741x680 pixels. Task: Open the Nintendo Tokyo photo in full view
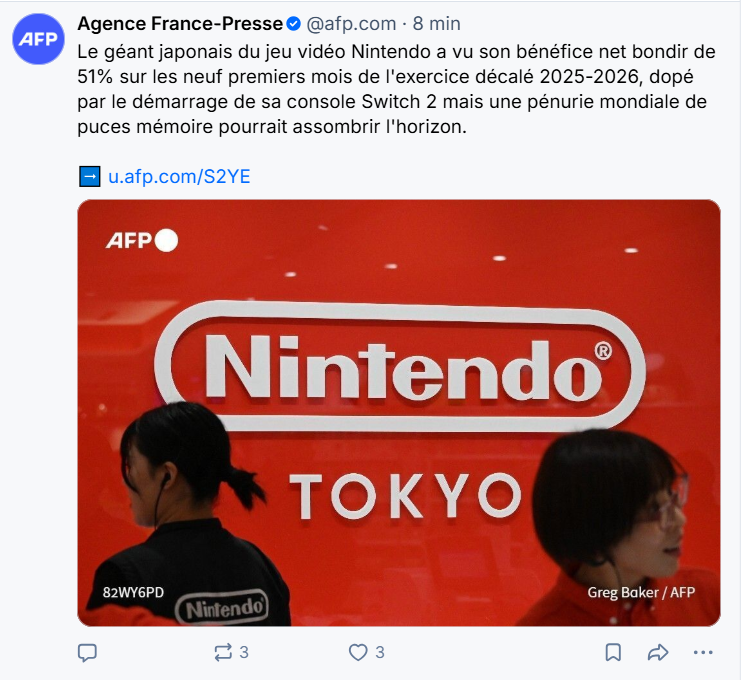click(x=399, y=413)
